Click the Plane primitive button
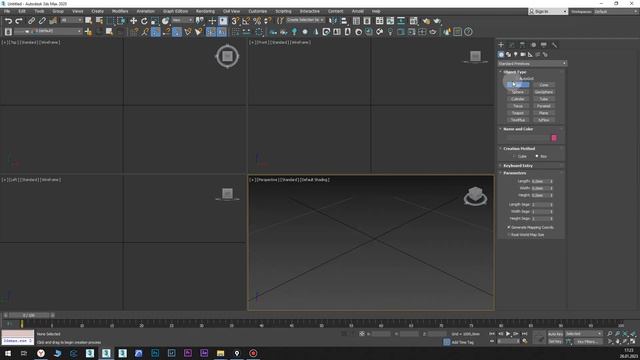This screenshot has height=360, width=640. (x=544, y=113)
